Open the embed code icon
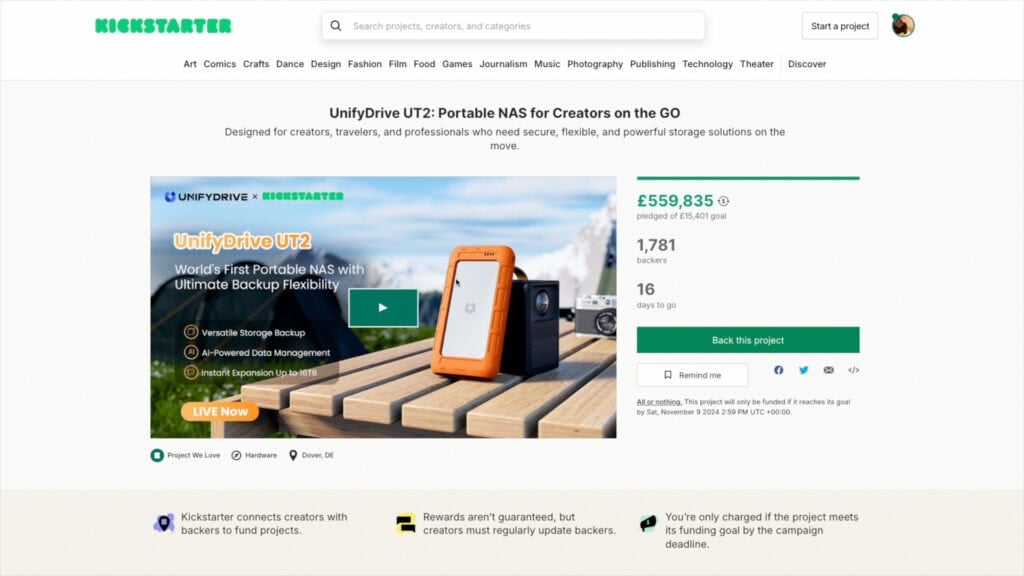The width and height of the screenshot is (1024, 576). click(x=854, y=370)
